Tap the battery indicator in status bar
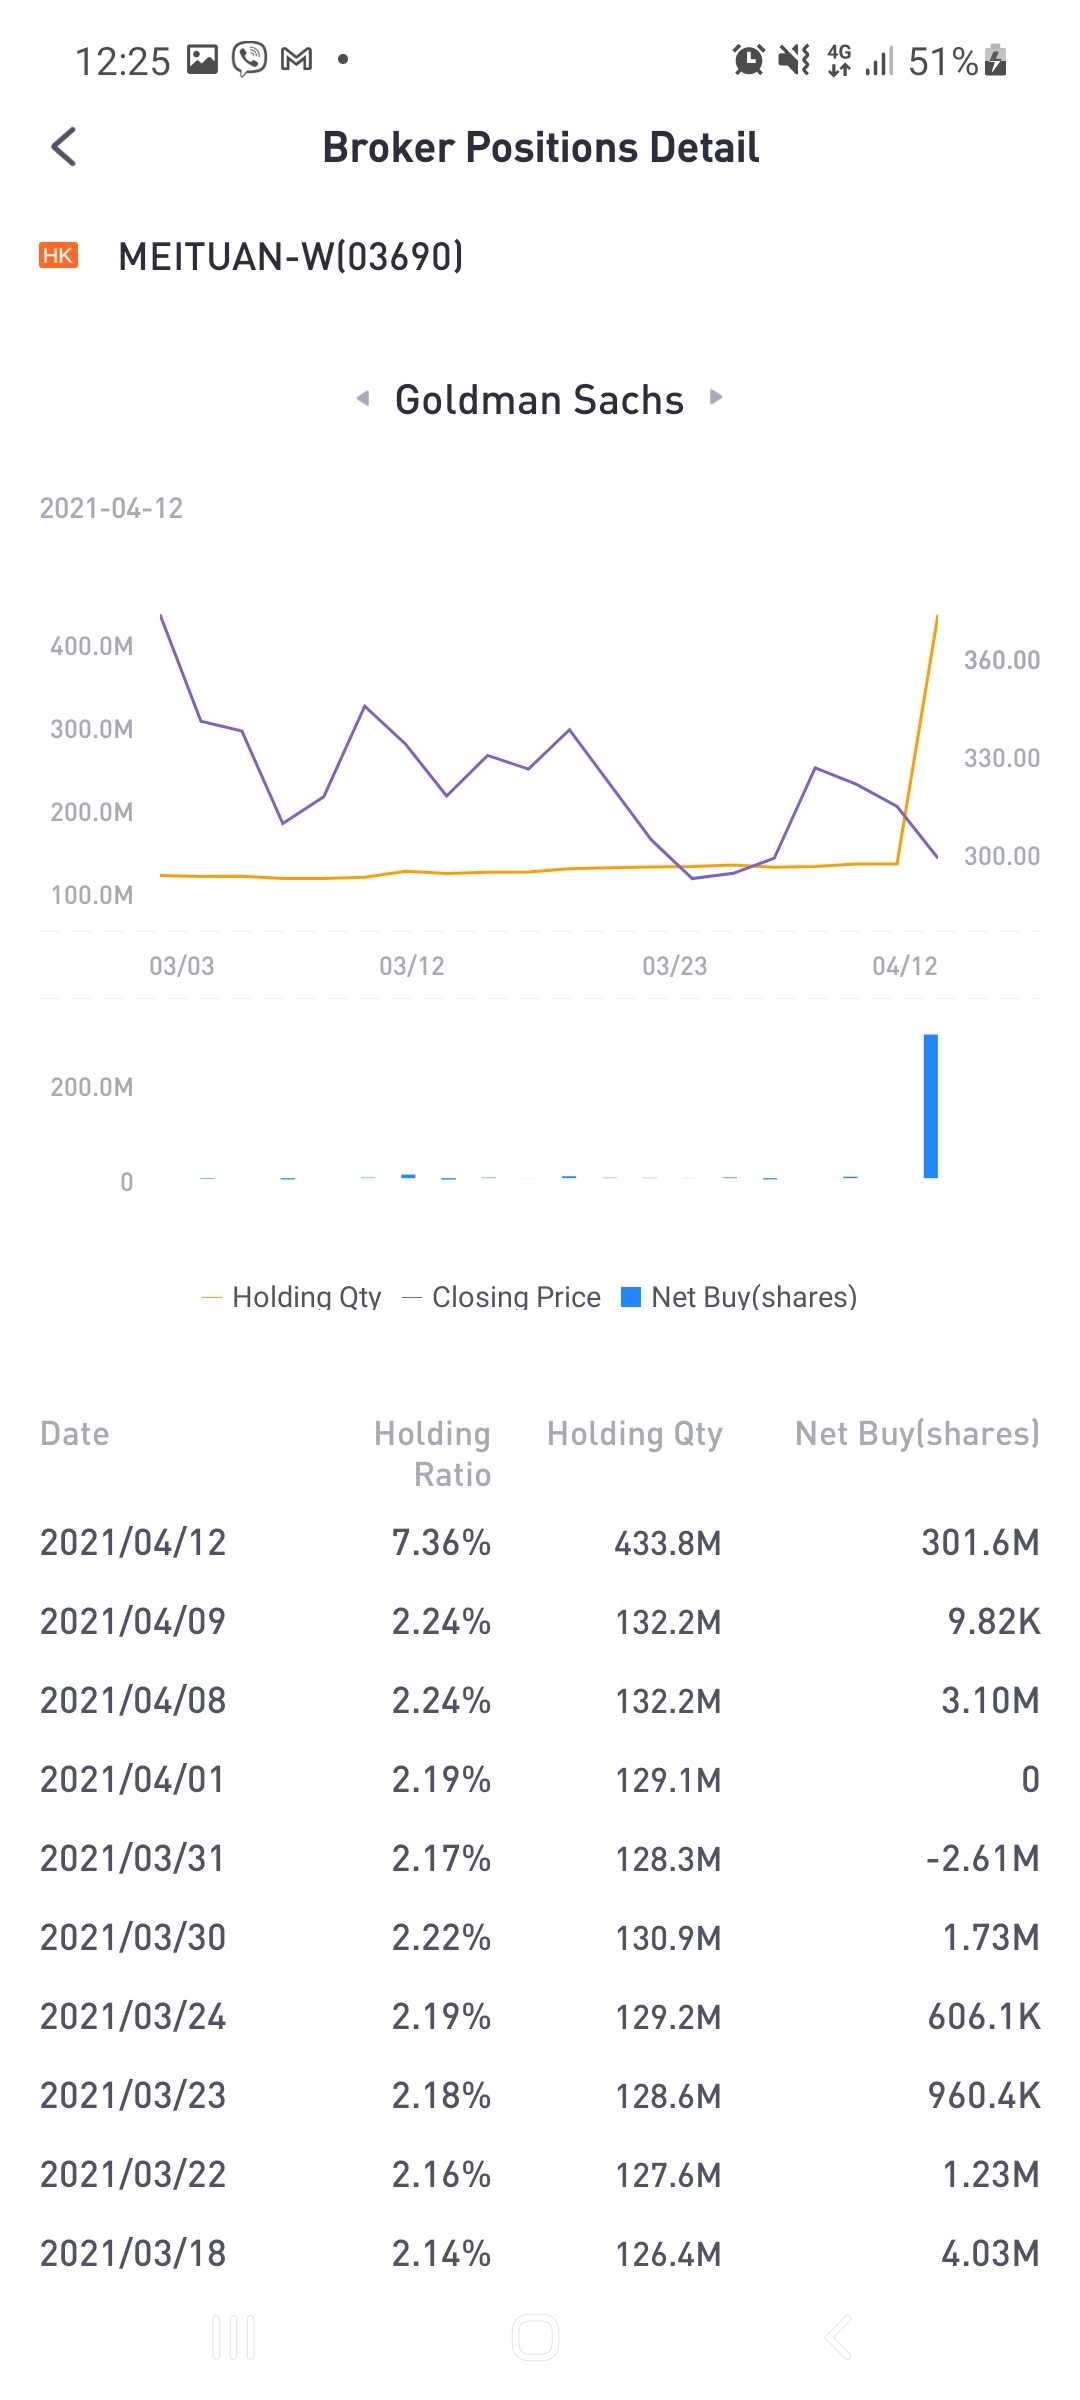 996,60
